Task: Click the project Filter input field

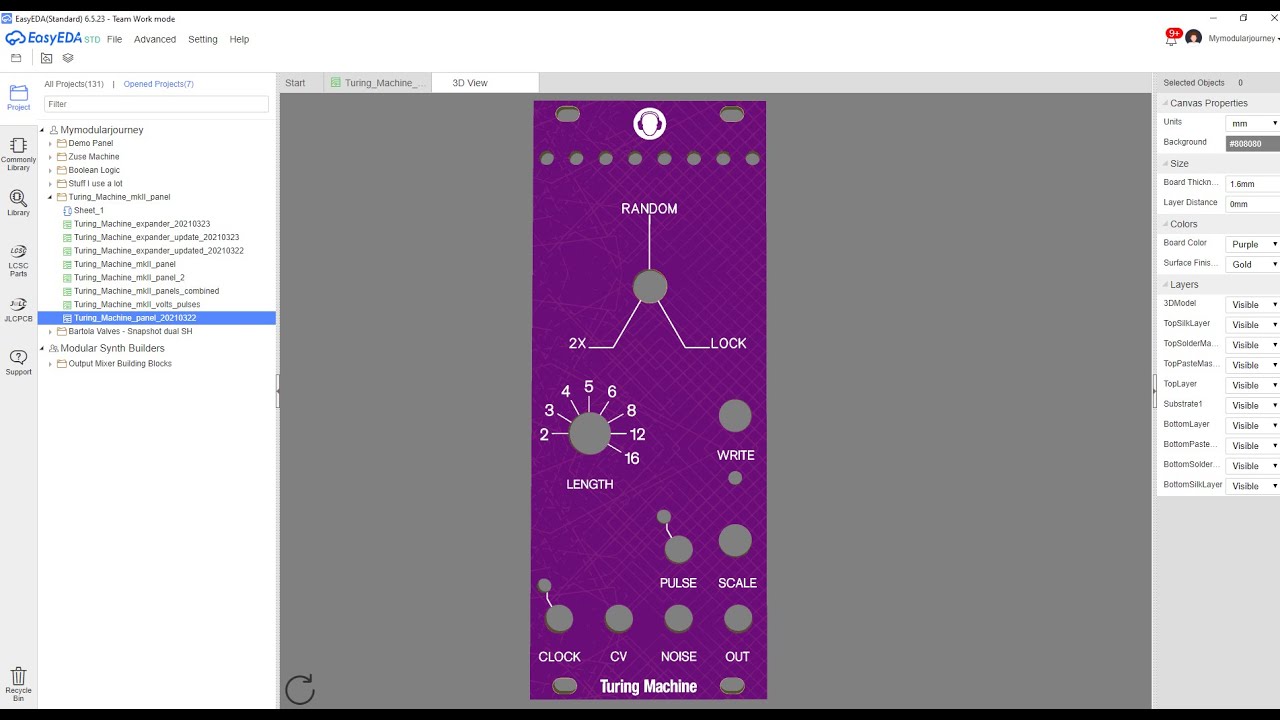Action: pyautogui.click(x=157, y=104)
